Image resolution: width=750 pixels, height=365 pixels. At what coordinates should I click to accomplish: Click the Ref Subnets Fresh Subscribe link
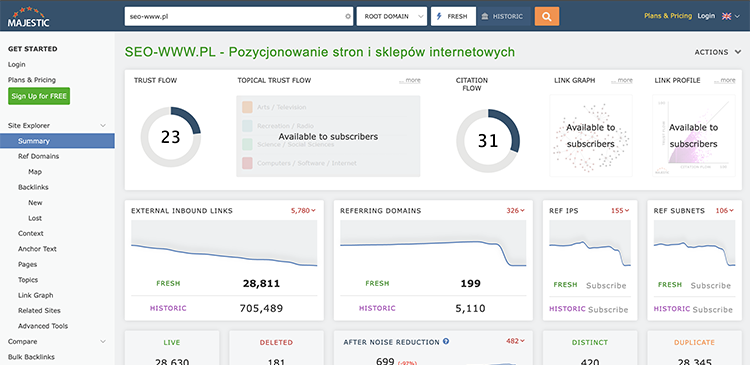[x=711, y=286]
